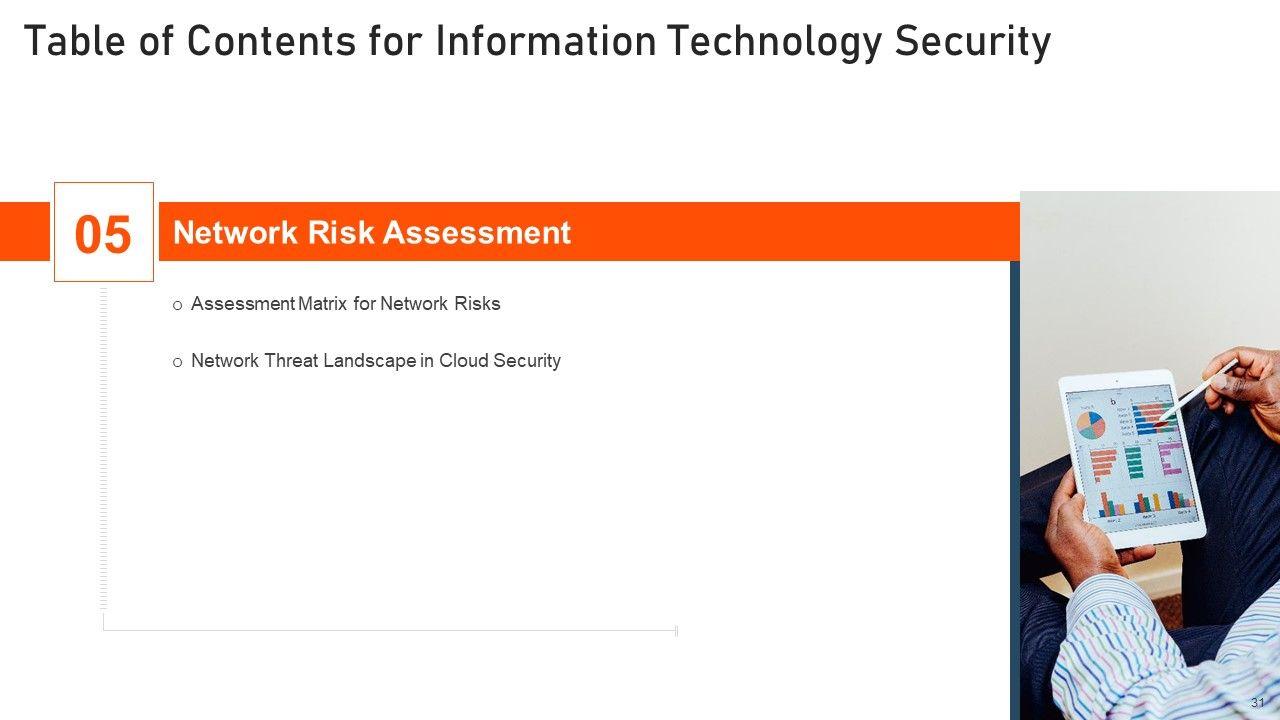Click the colored bar chart at tablet bottom
Viewport: 1280px width, 720px height.
1145,500
